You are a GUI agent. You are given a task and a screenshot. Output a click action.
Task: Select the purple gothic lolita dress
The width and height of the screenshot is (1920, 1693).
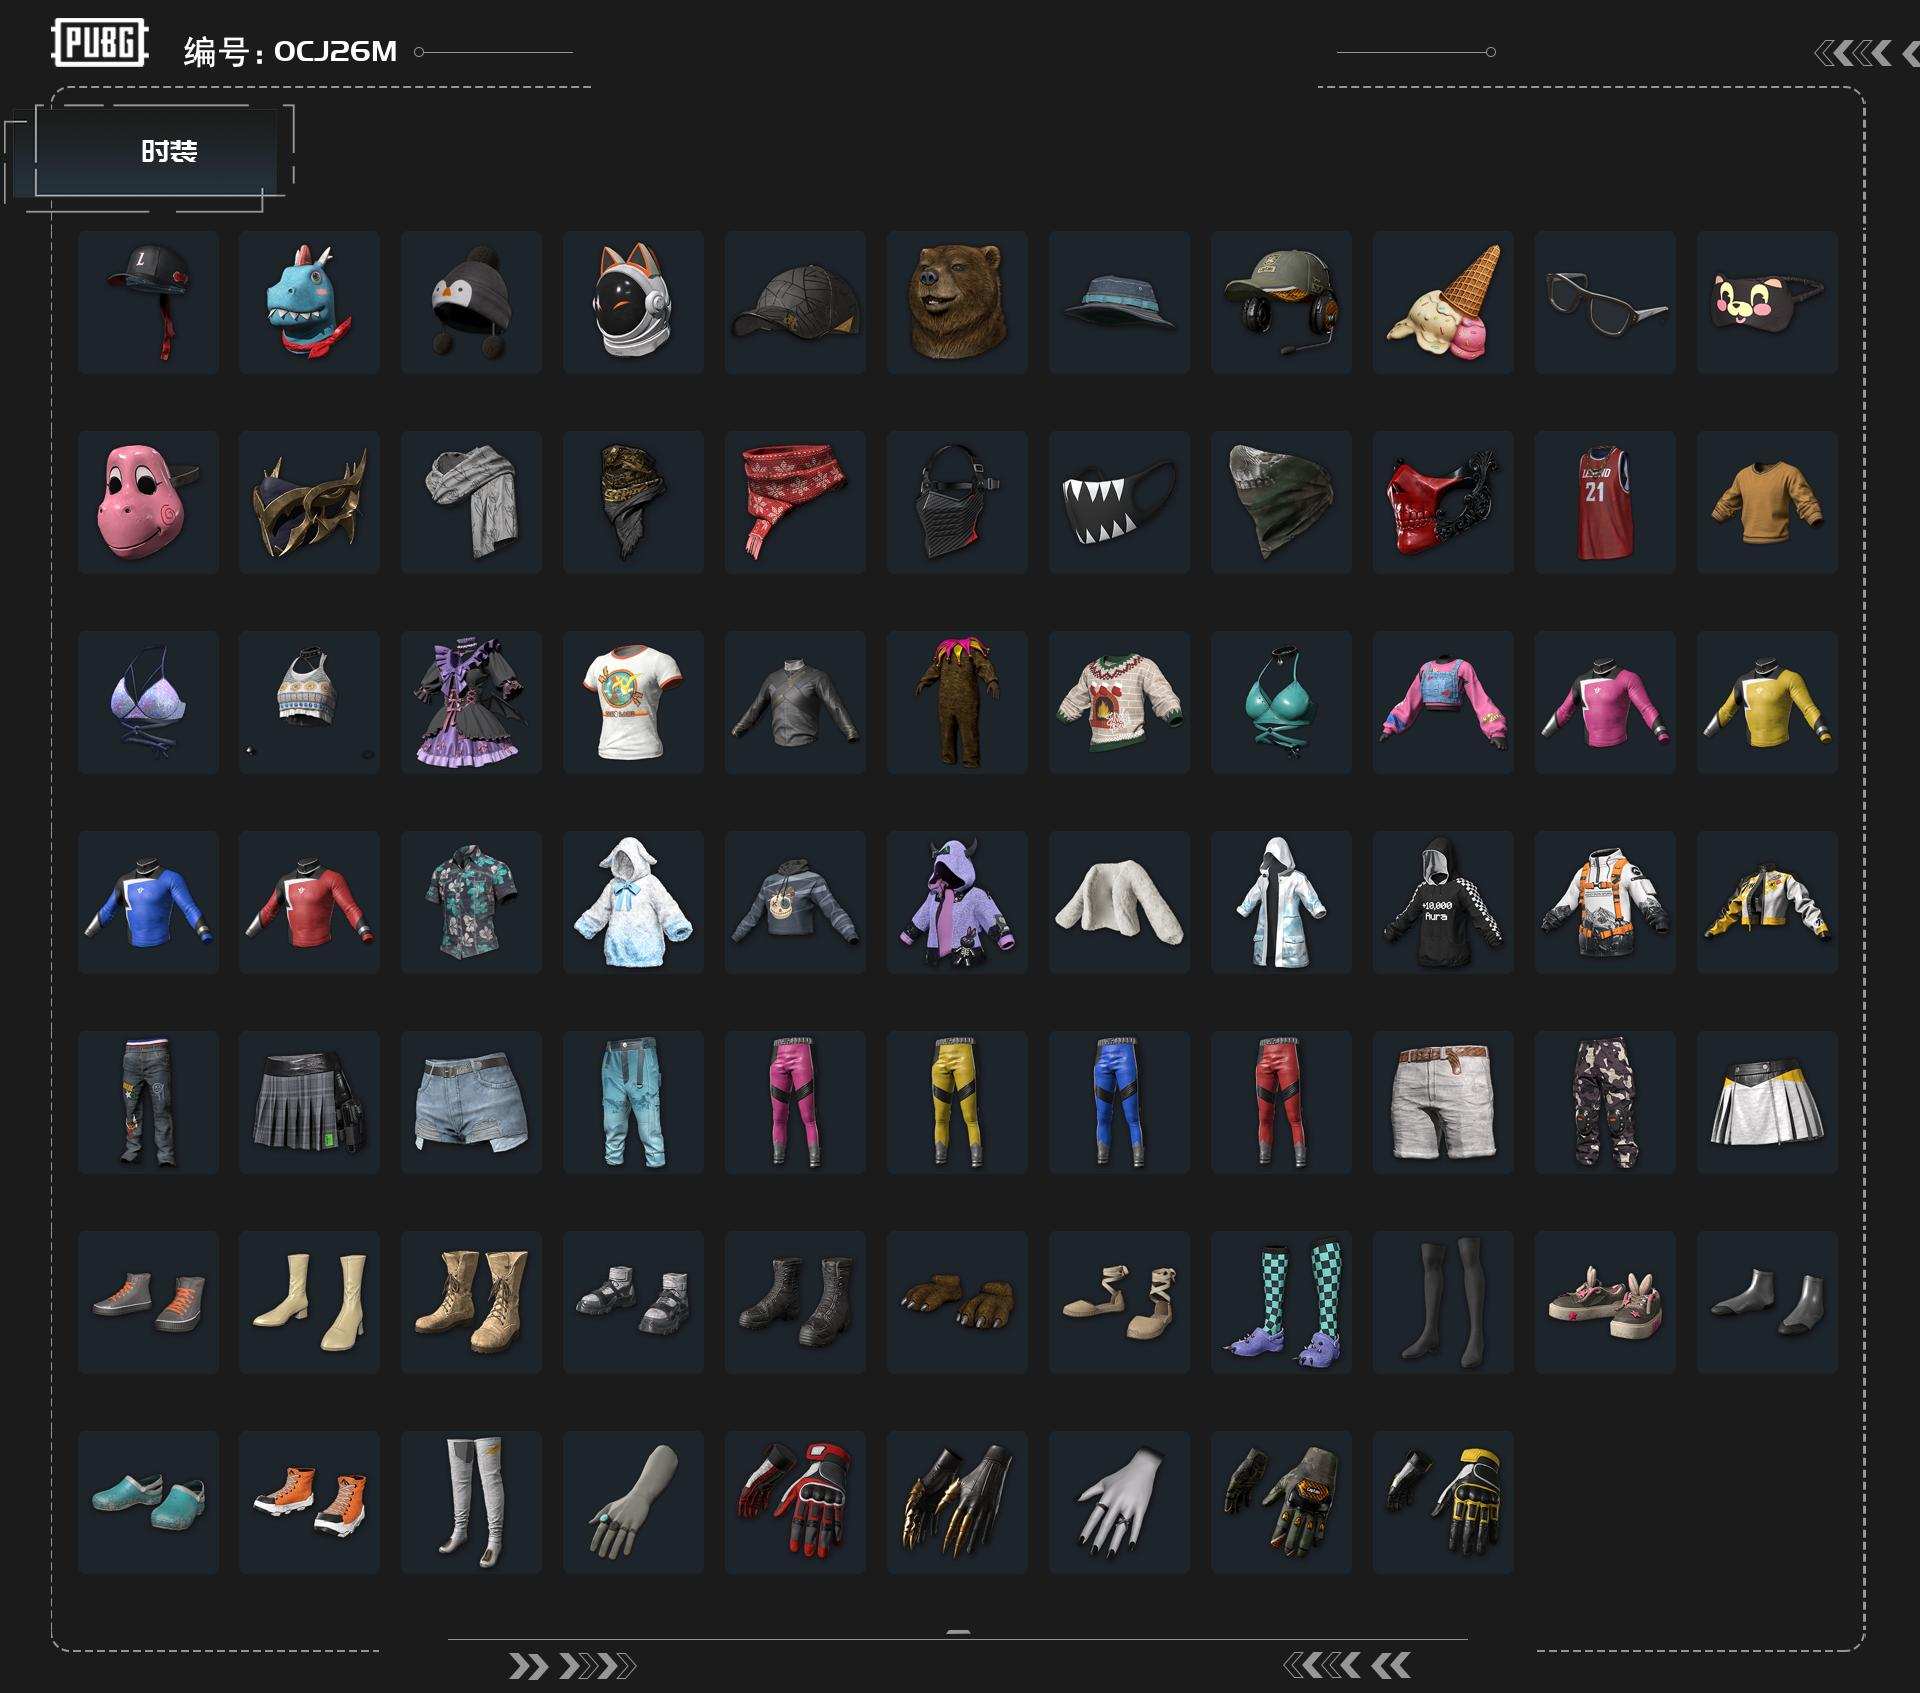[x=471, y=702]
